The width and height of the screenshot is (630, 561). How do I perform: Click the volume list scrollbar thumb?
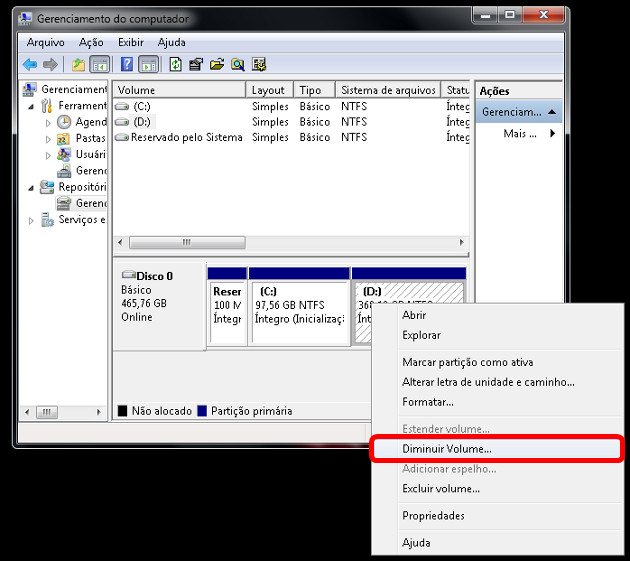pyautogui.click(x=187, y=242)
